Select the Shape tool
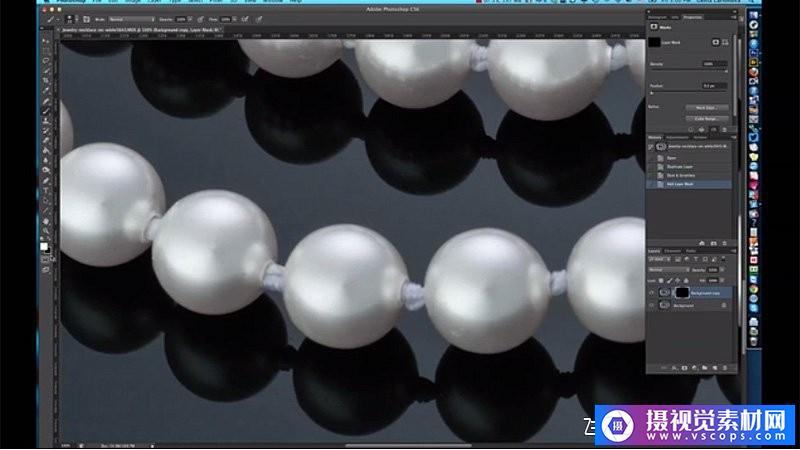Viewport: 800px width, 450px height. coord(46,210)
